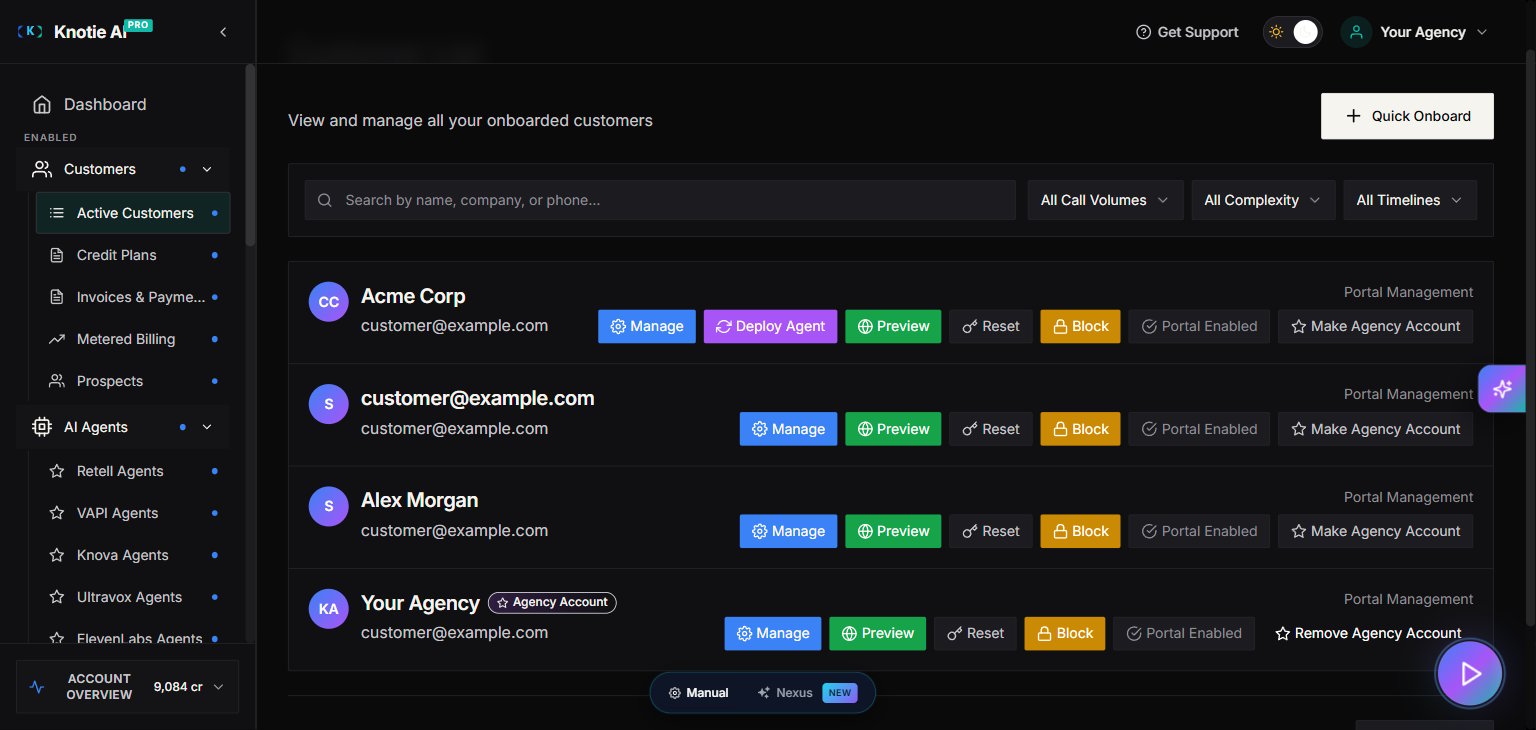The height and width of the screenshot is (730, 1536).
Task: Reset password for Acme Corp
Action: 991,326
